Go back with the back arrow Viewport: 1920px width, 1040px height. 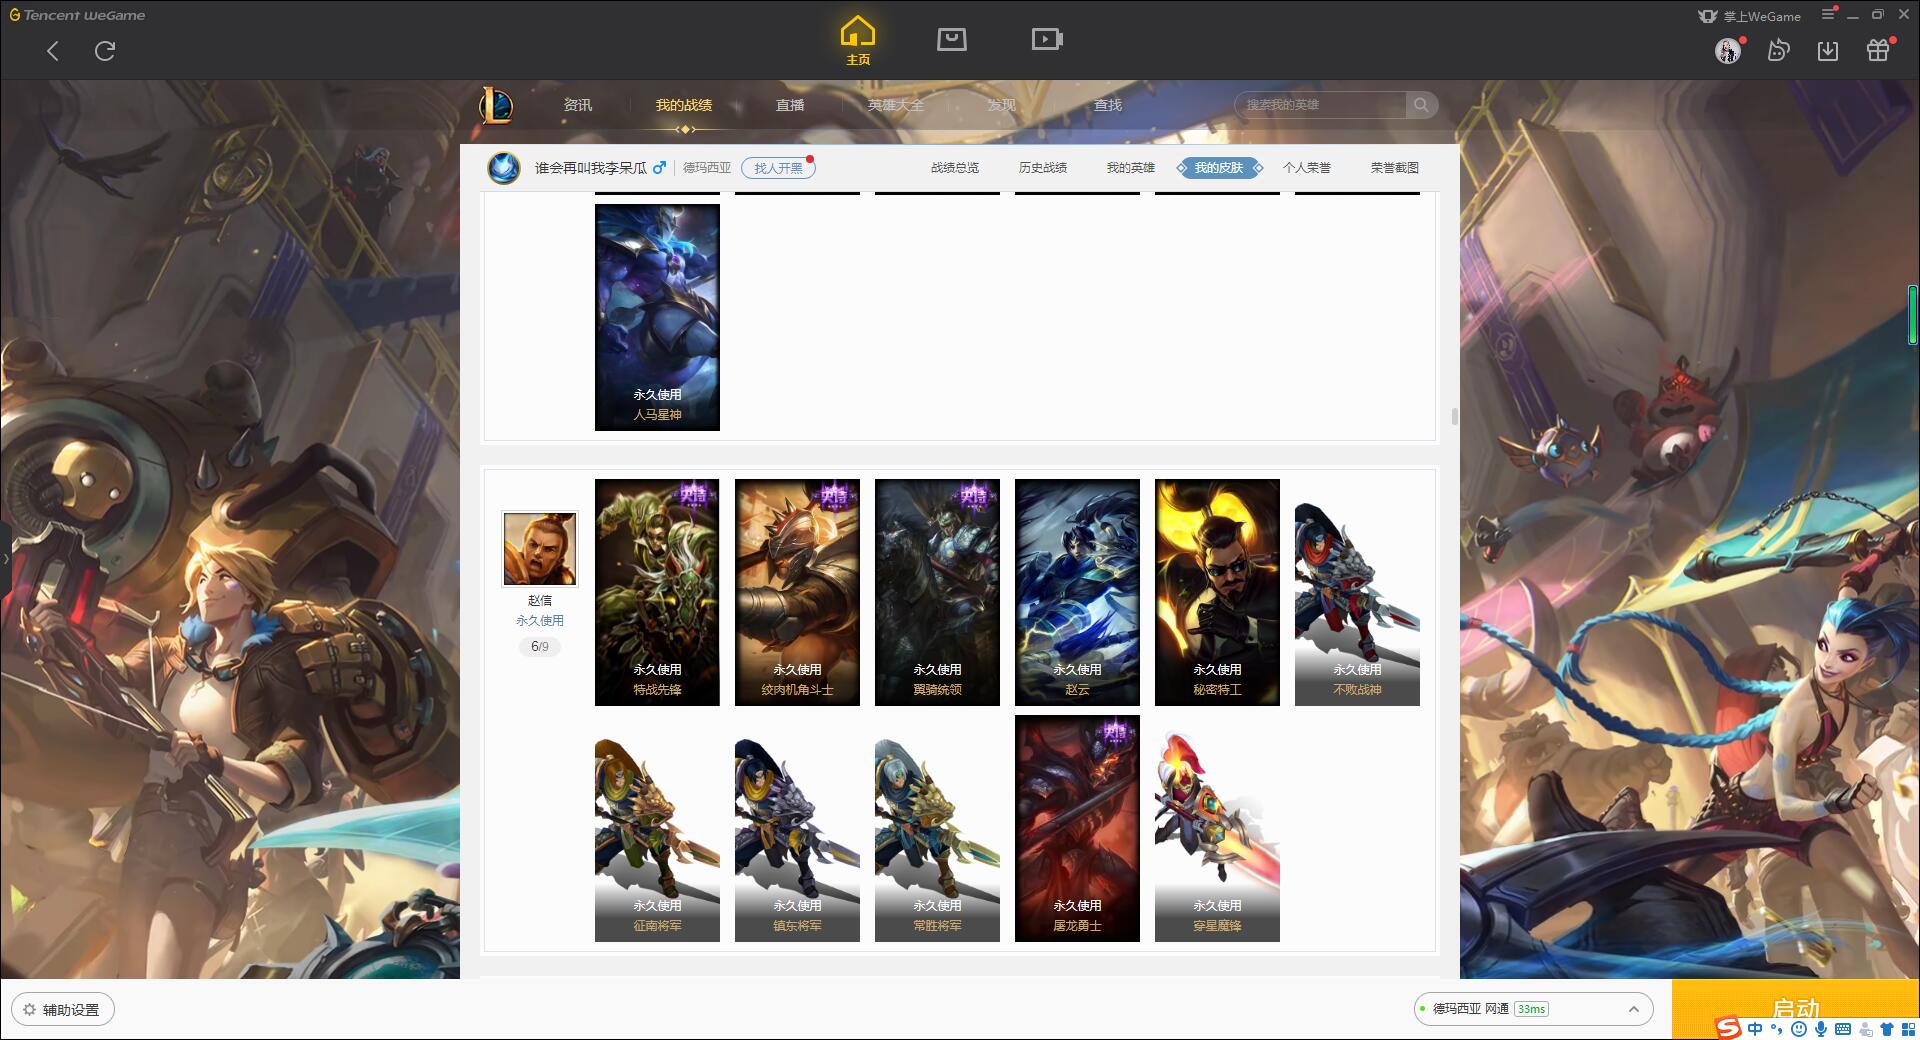click(53, 51)
